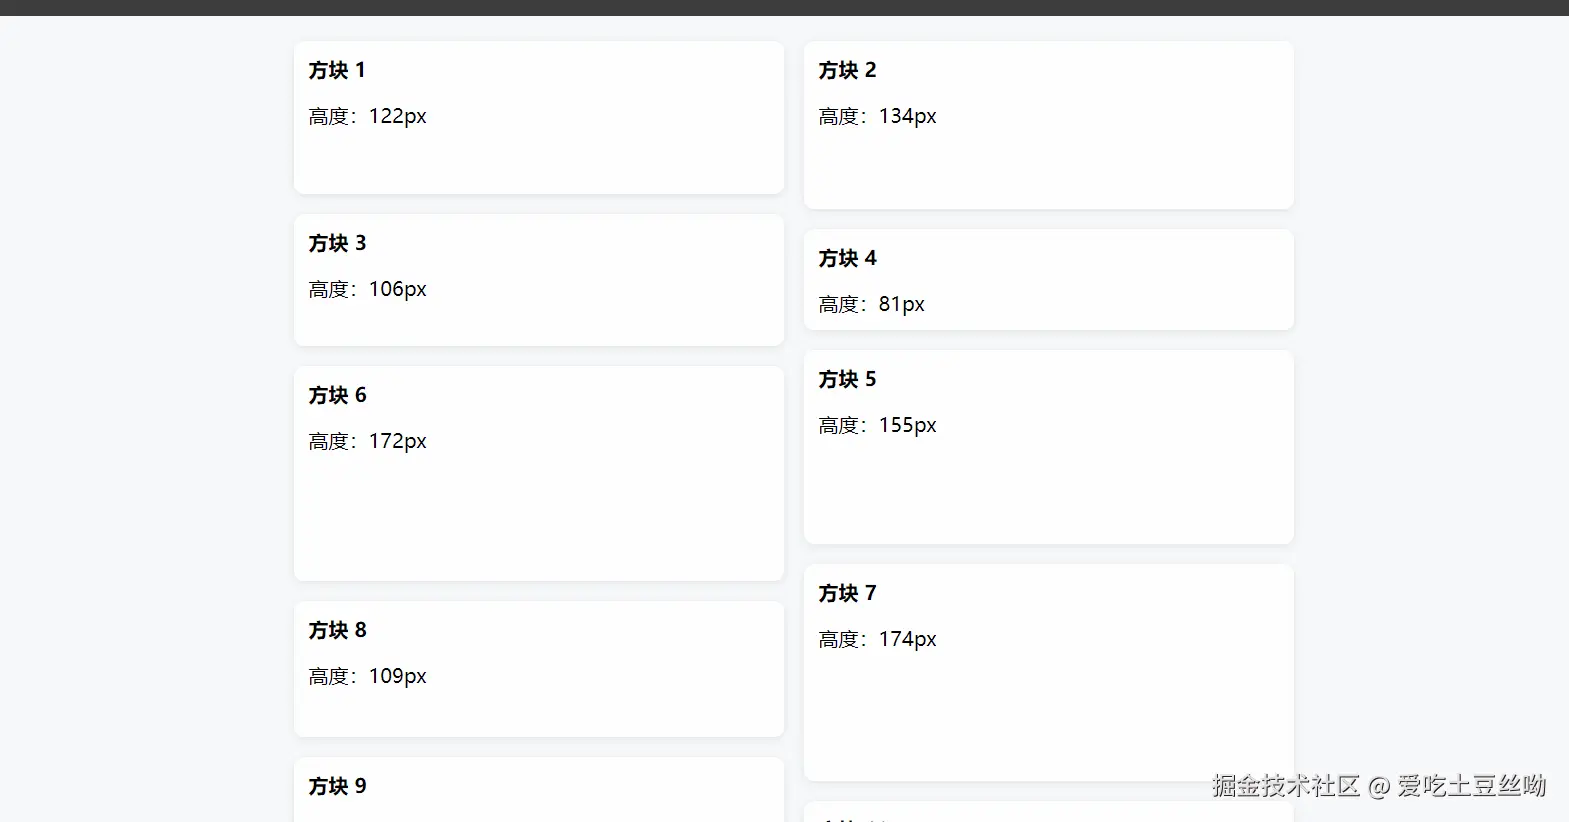1569x822 pixels.
Task: Click the 方块 8 heading
Action: (x=337, y=631)
